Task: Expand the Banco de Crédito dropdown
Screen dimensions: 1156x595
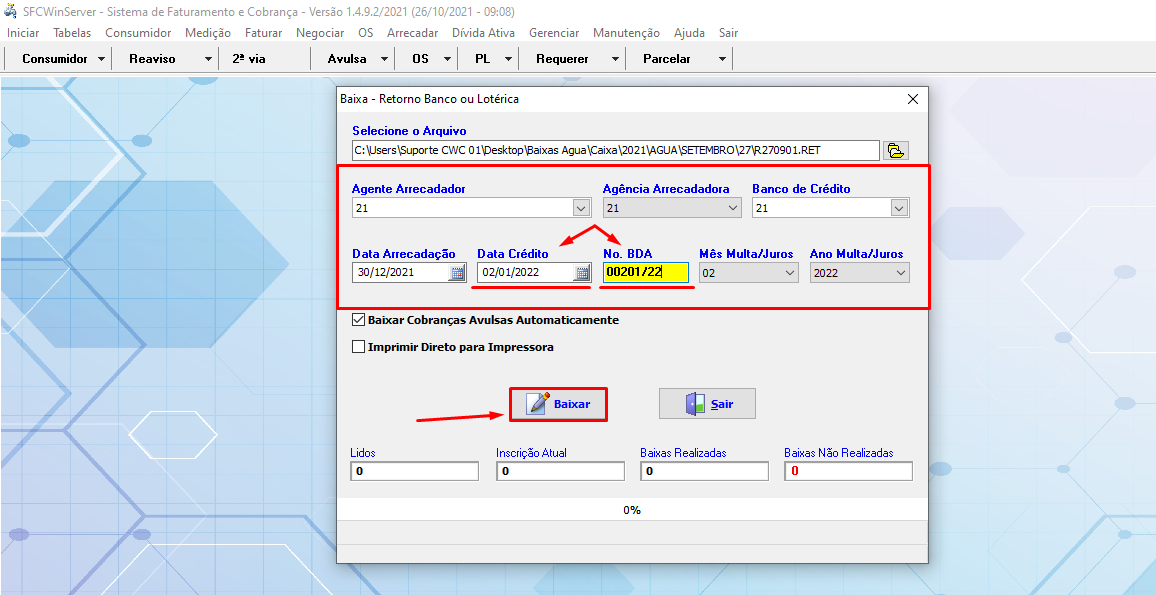Action: [x=899, y=208]
